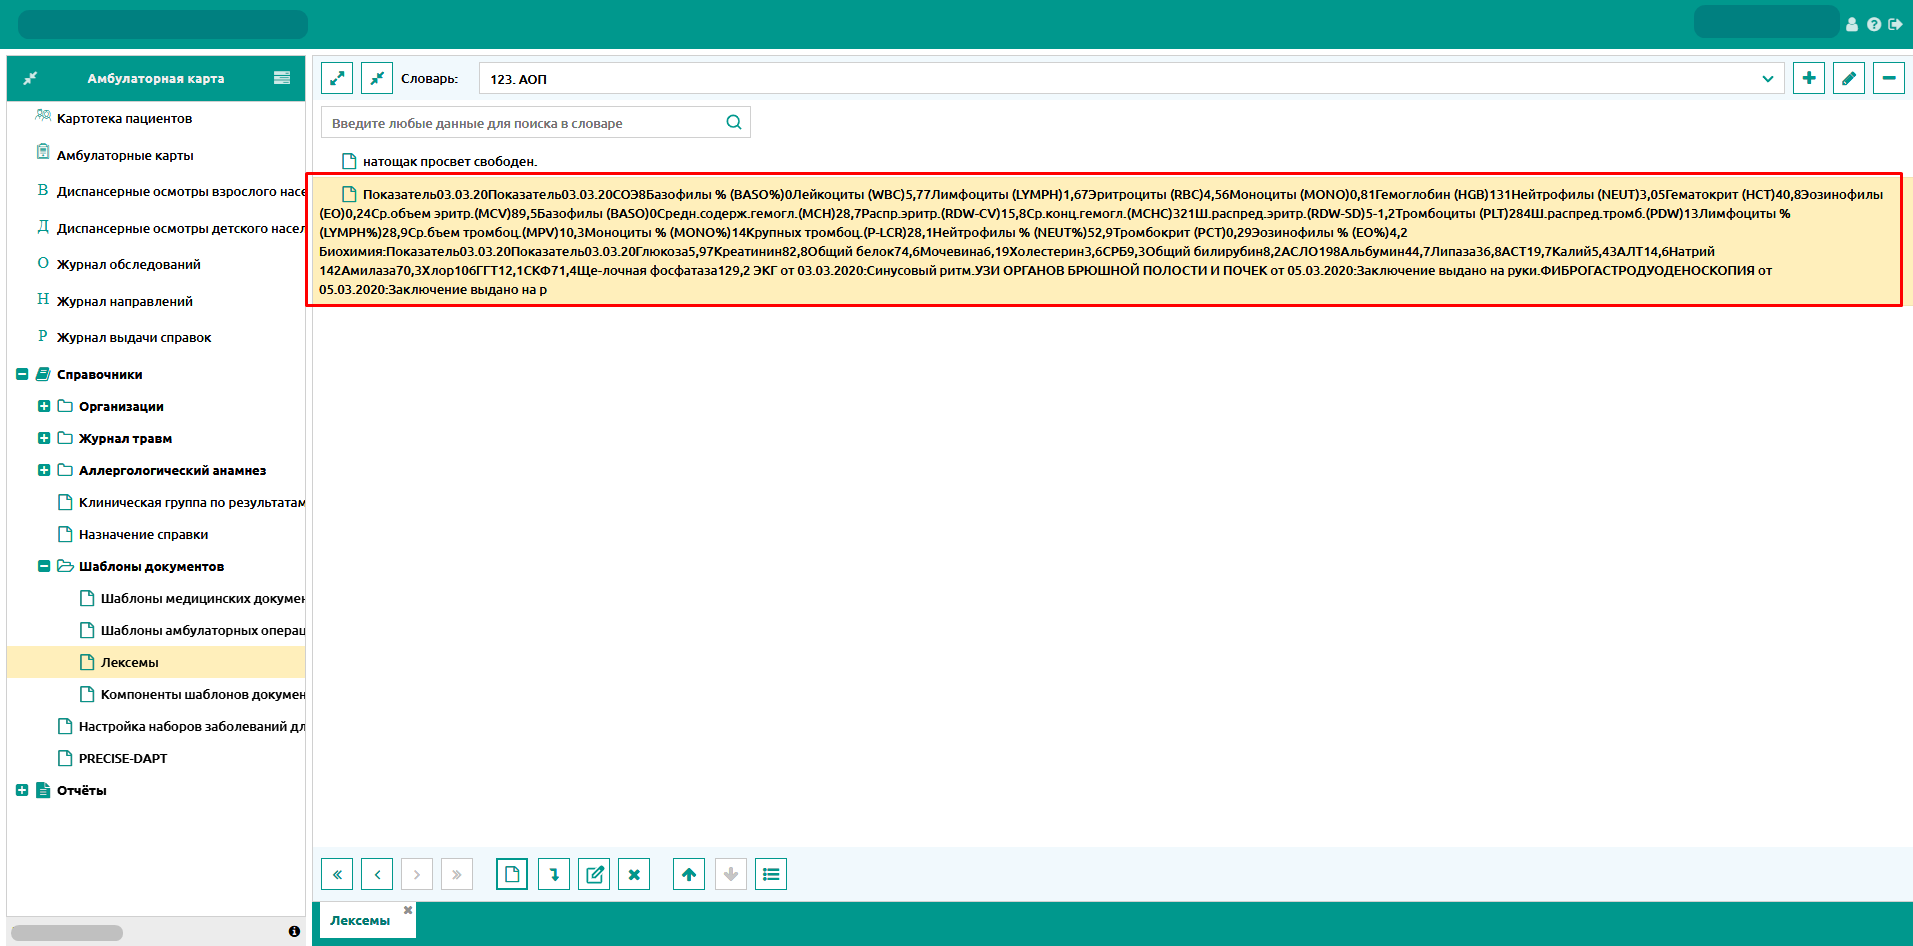
Task: Click the add dictionary plus button
Action: coord(1808,78)
